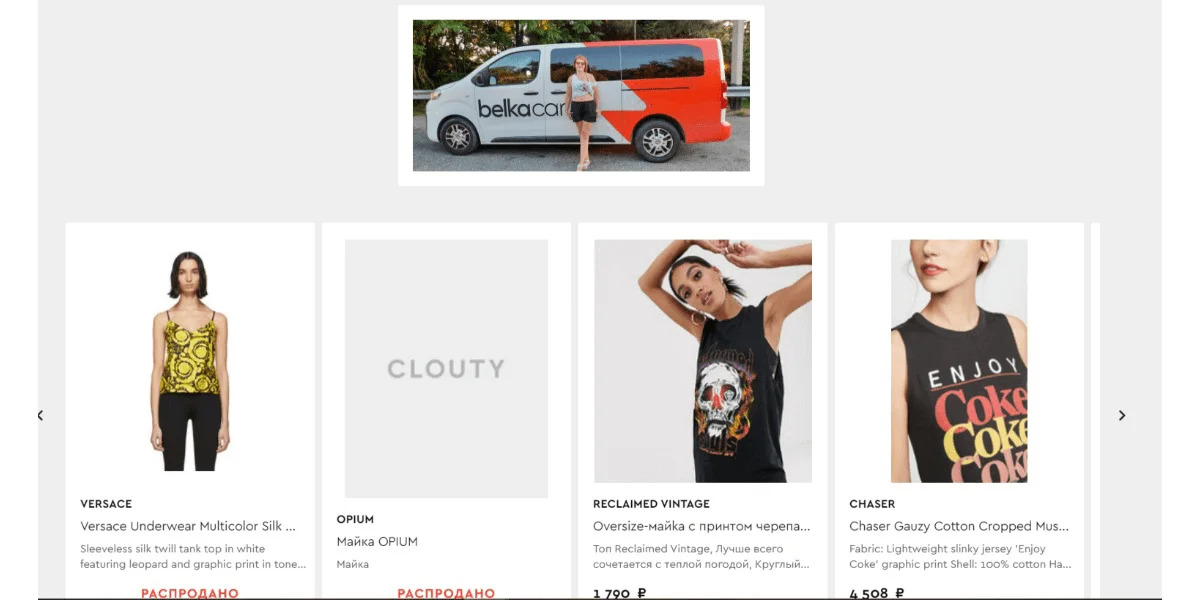This screenshot has width=1200, height=600.
Task: Click the next carousel arrow
Action: tap(1121, 415)
